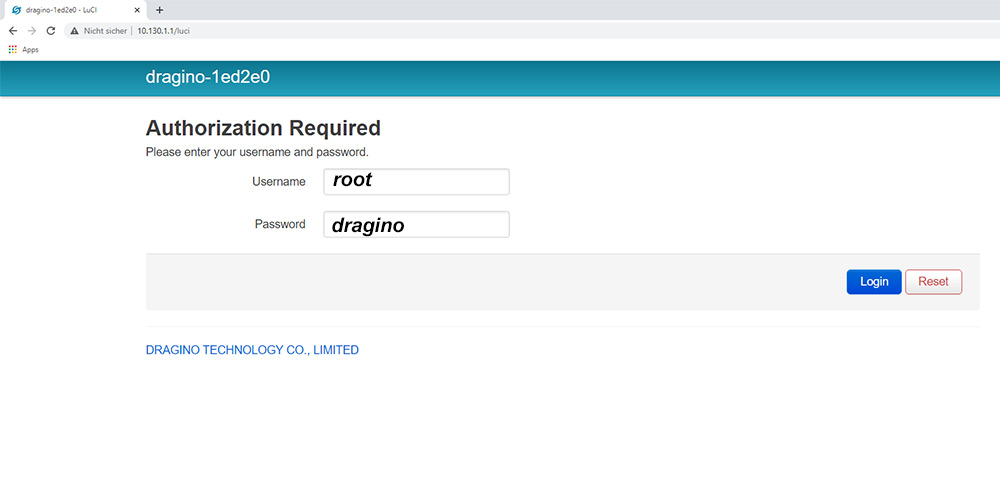This screenshot has height=500, width=1000.
Task: Open the DRAGINO TECHNOLOGY CO., LIMITED link
Action: pyautogui.click(x=252, y=350)
